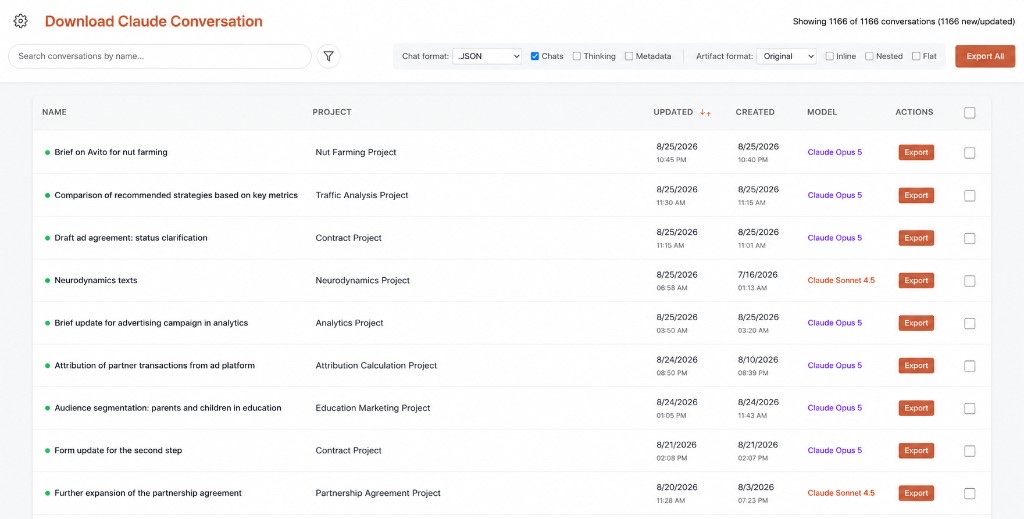Sort by the Model column header

click(822, 112)
